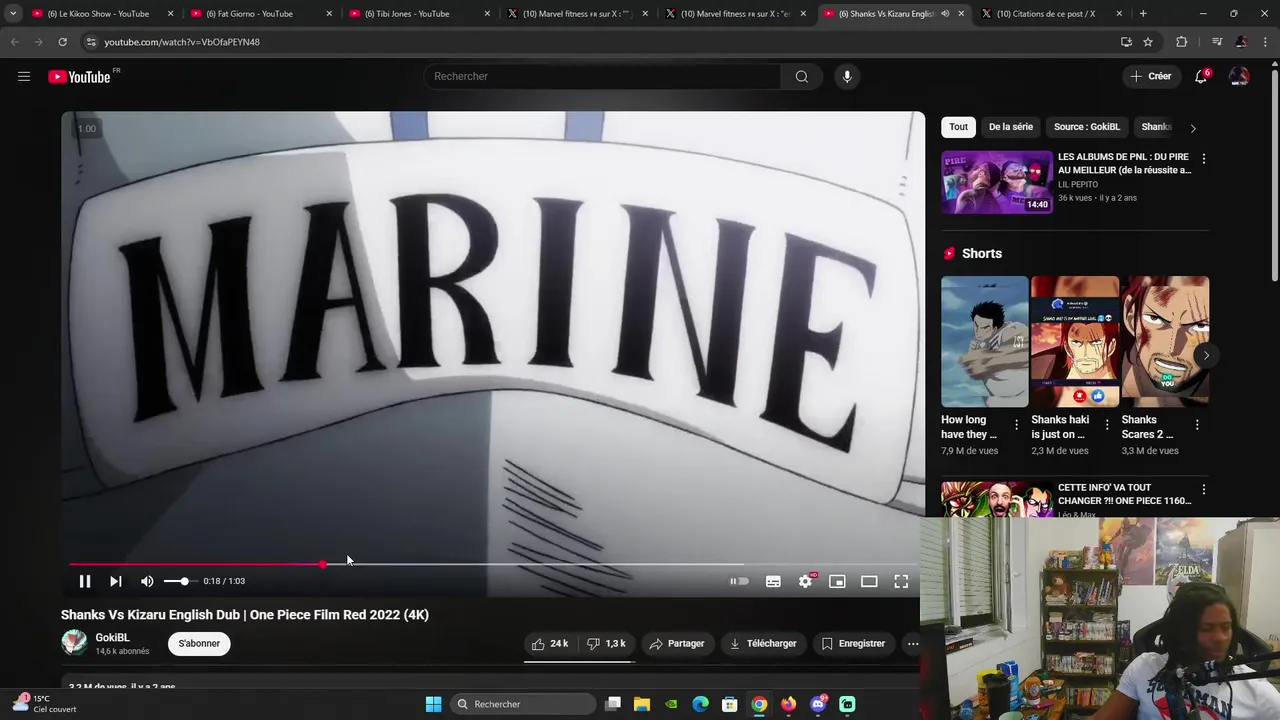Show more Shorts with the arrow

1206,355
